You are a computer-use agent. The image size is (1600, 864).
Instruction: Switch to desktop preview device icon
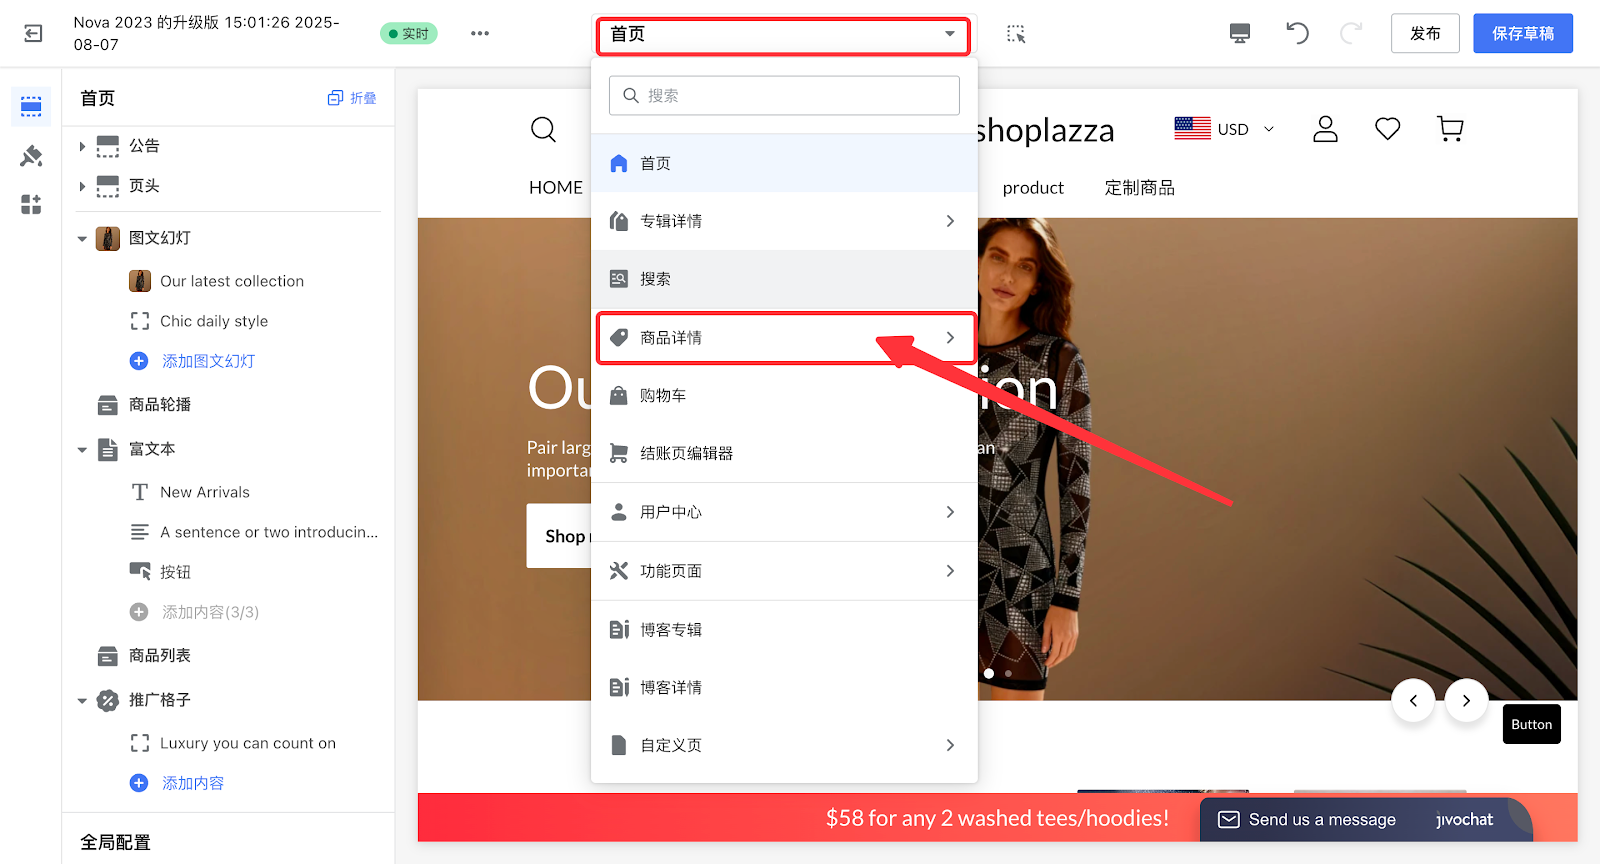pyautogui.click(x=1240, y=34)
